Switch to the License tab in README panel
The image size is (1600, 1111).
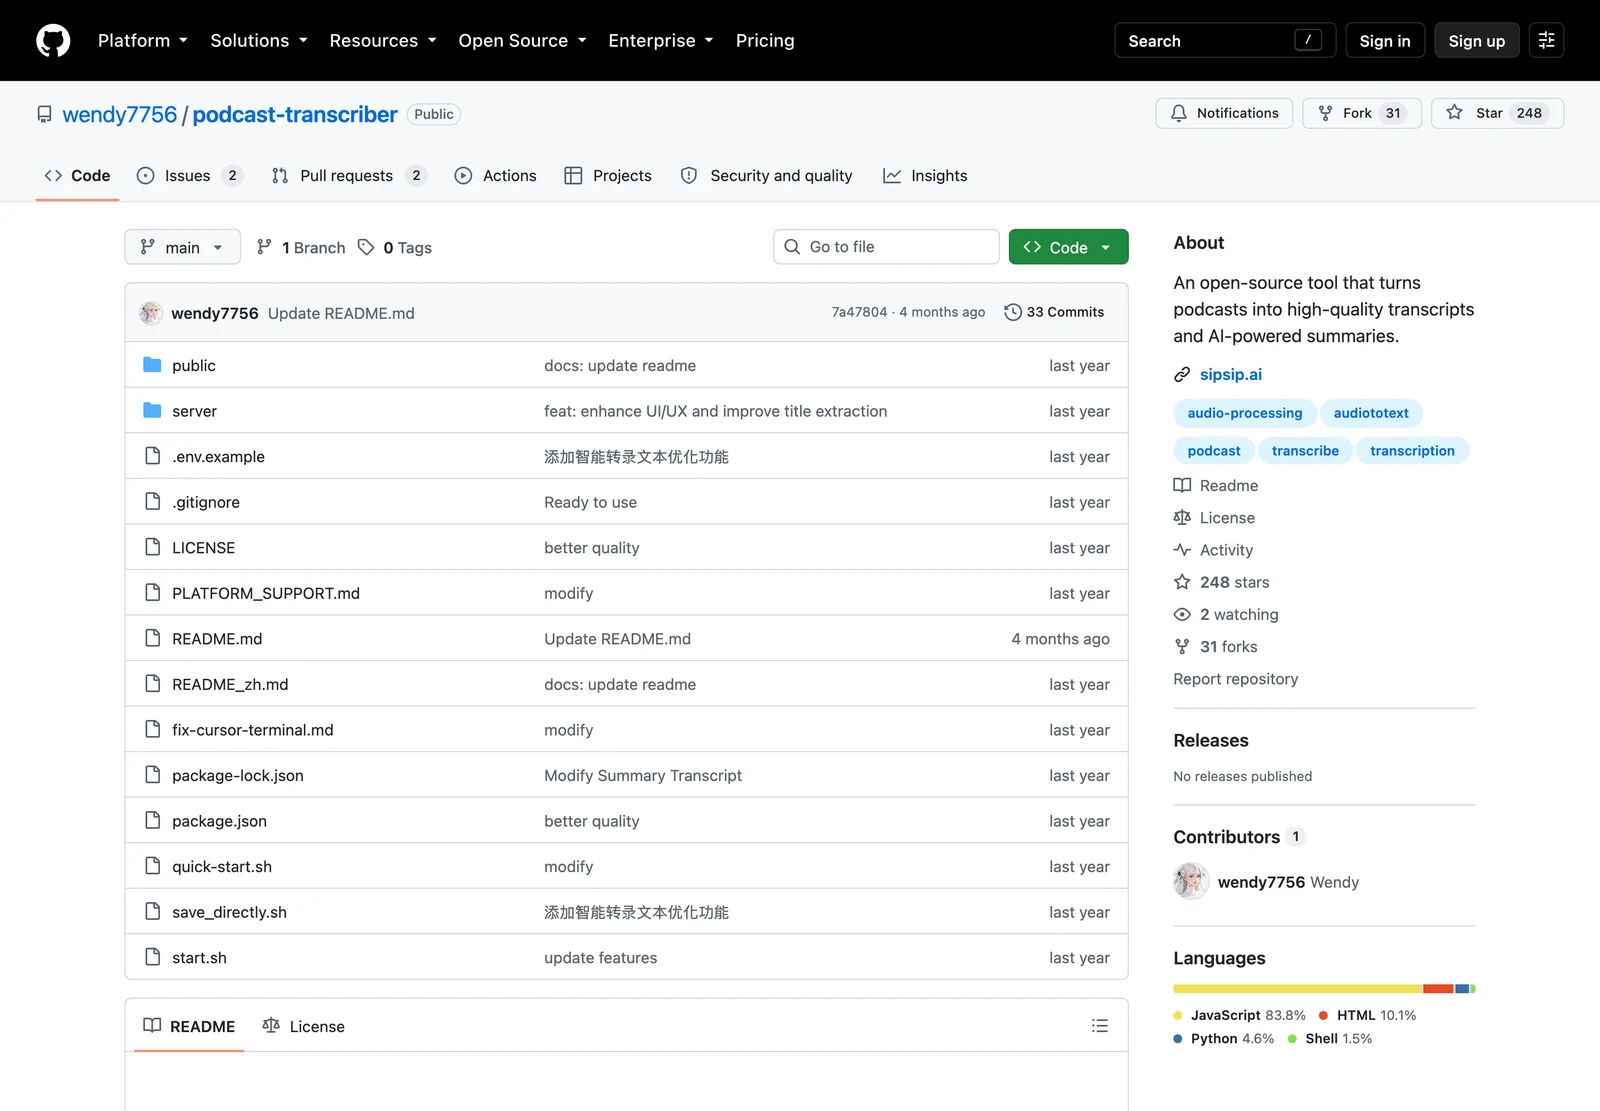(x=303, y=1026)
